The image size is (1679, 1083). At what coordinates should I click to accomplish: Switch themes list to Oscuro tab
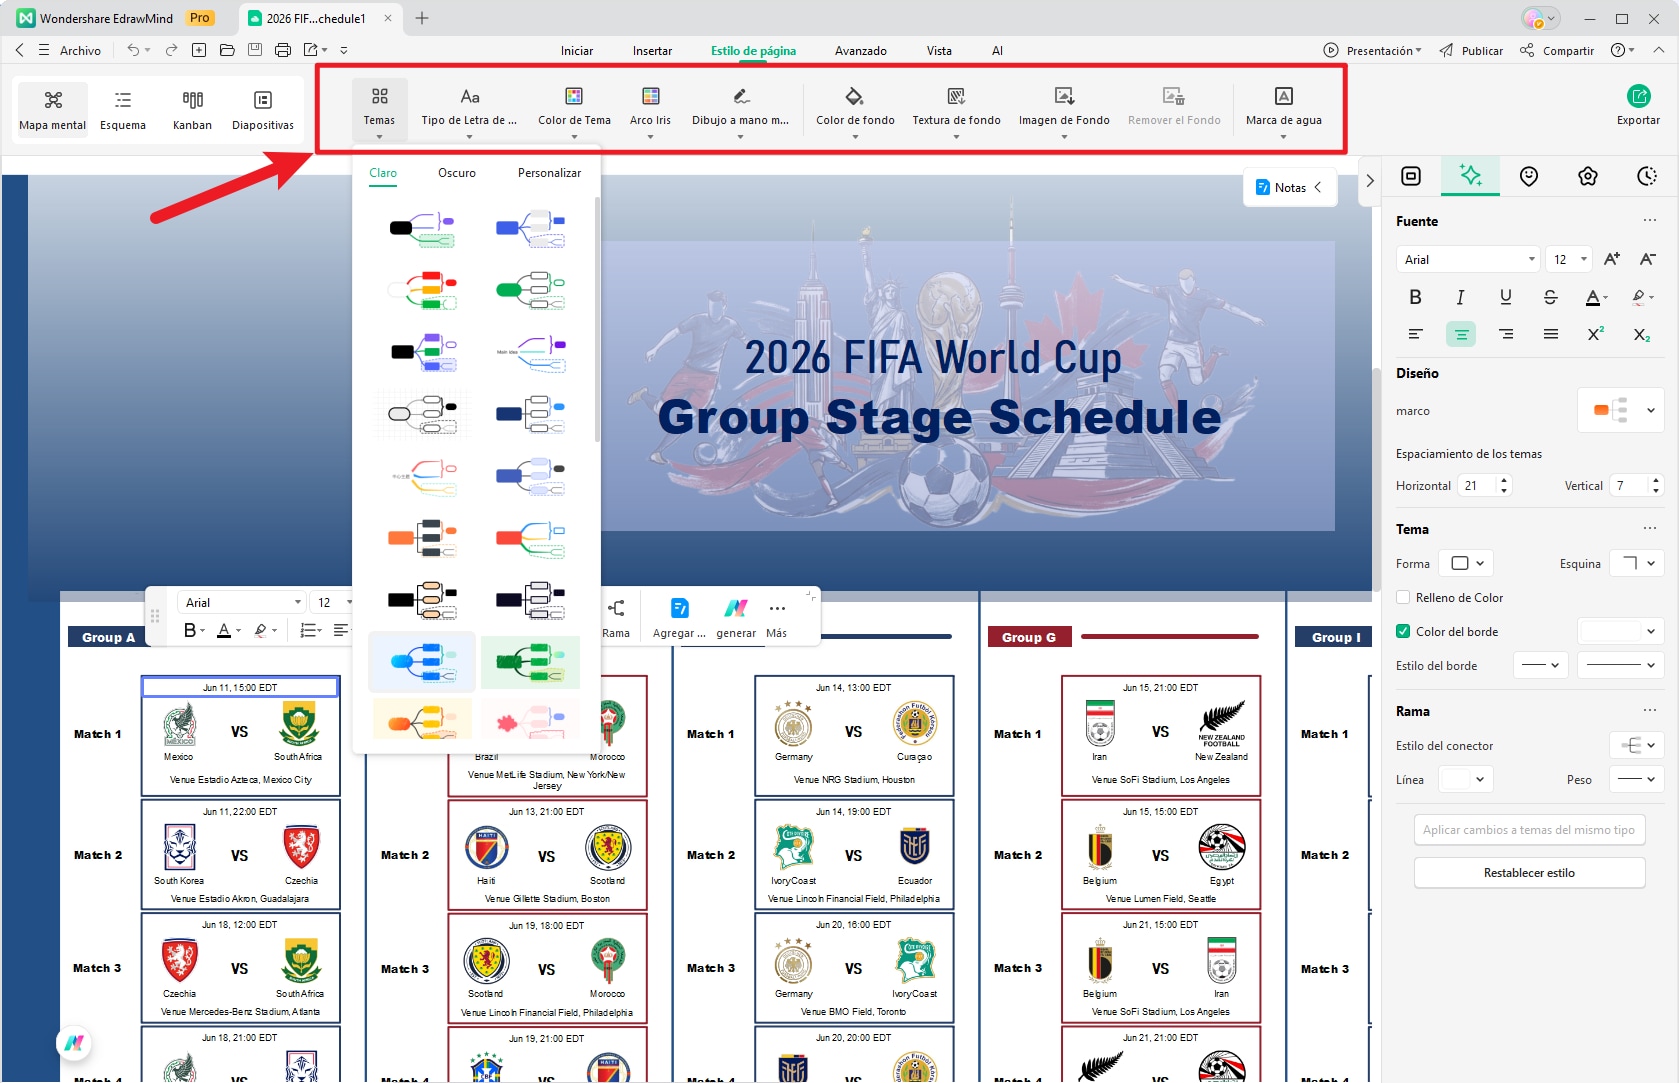pyautogui.click(x=457, y=173)
